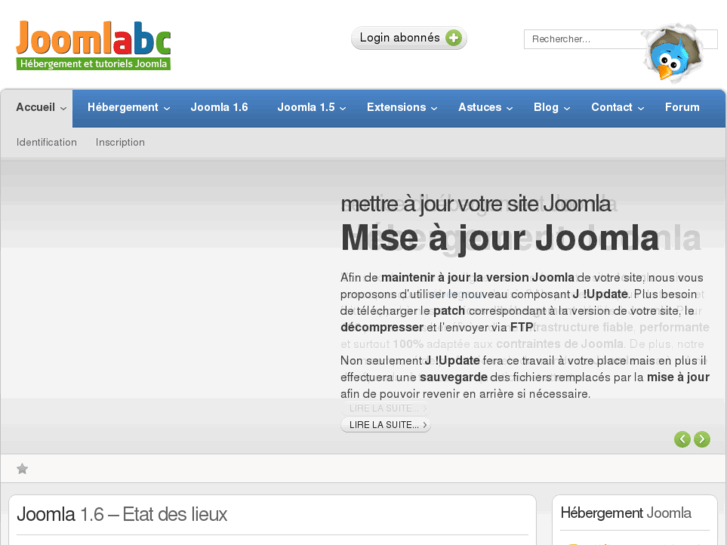Open the Accueil menu tab
Screen dimensions: 727x545
tap(37, 108)
